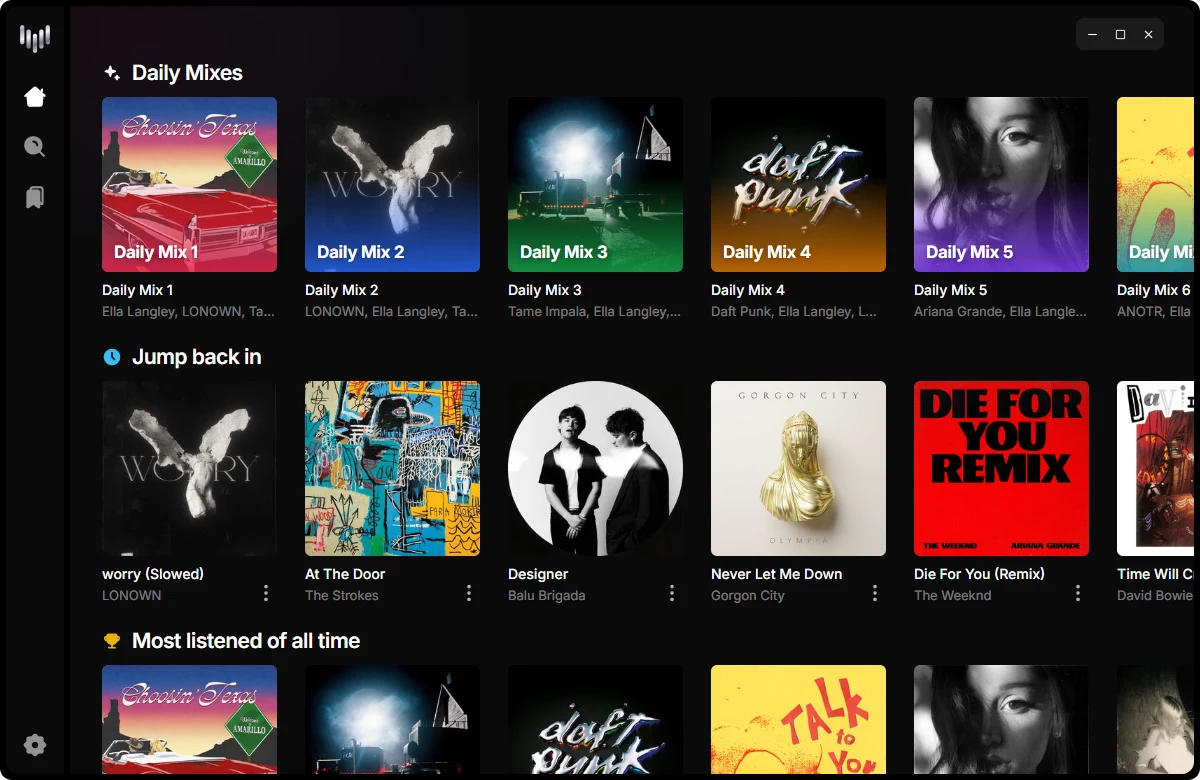The height and width of the screenshot is (780, 1200).
Task: Open Settings gear in sidebar
Action: pos(35,745)
